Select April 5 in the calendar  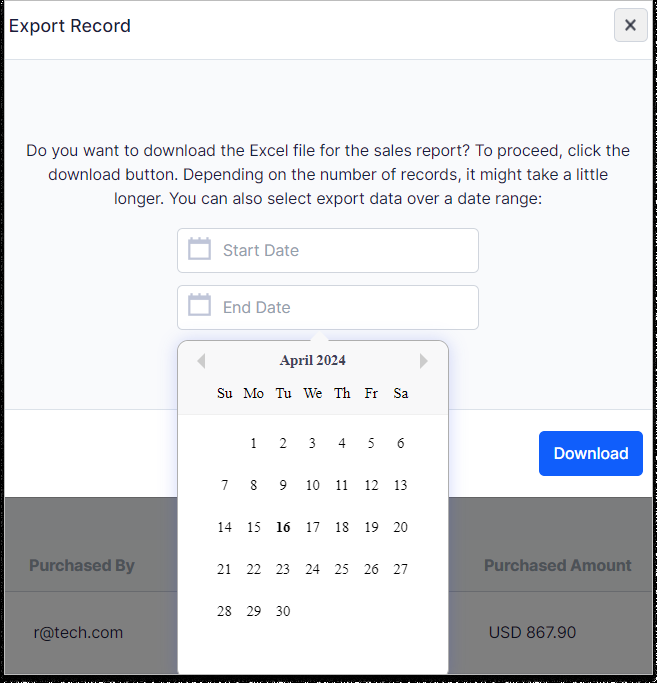point(371,443)
